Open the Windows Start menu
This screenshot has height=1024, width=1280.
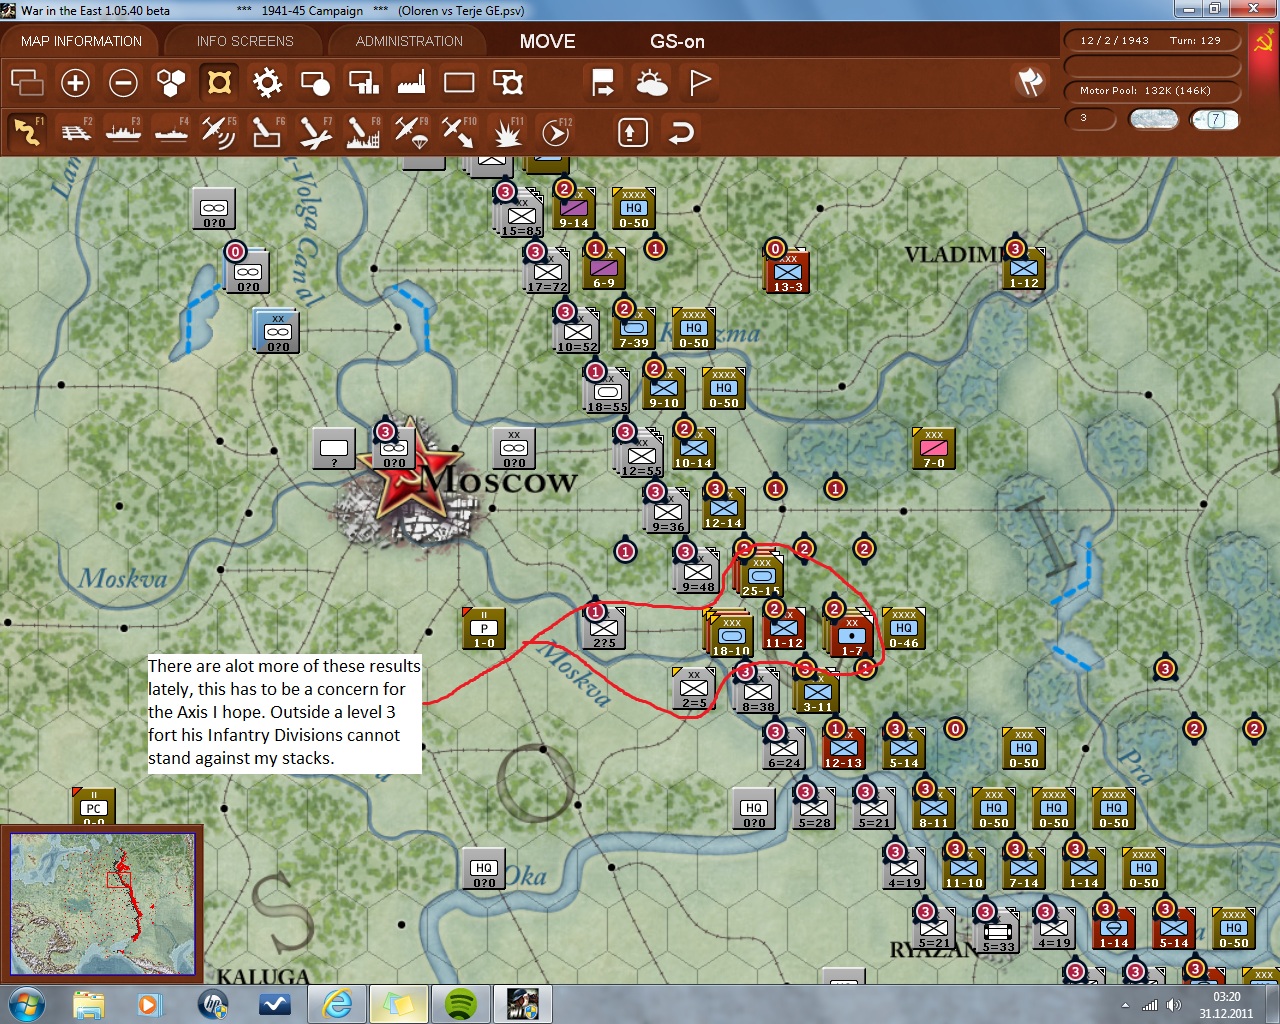point(27,1003)
